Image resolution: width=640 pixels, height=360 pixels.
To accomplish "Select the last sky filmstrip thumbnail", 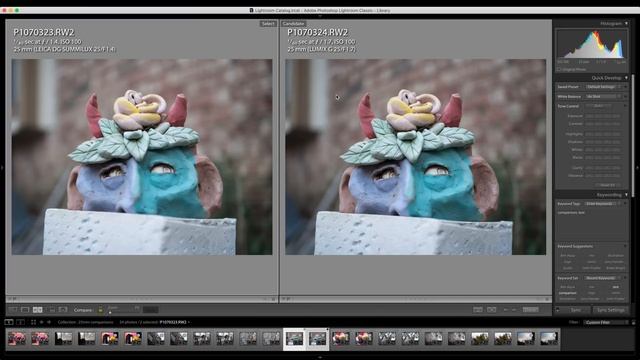I will (x=549, y=338).
